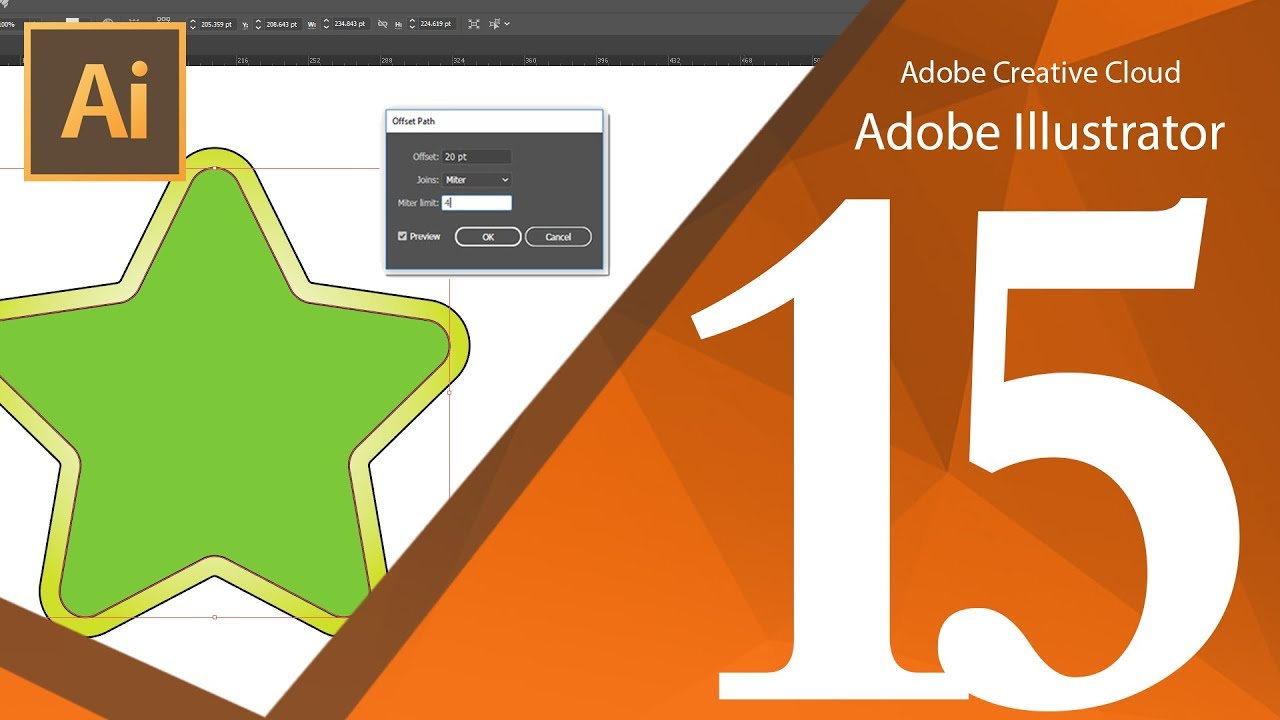This screenshot has height=720, width=1280.
Task: Click into the Miter limit field
Action: click(x=477, y=203)
